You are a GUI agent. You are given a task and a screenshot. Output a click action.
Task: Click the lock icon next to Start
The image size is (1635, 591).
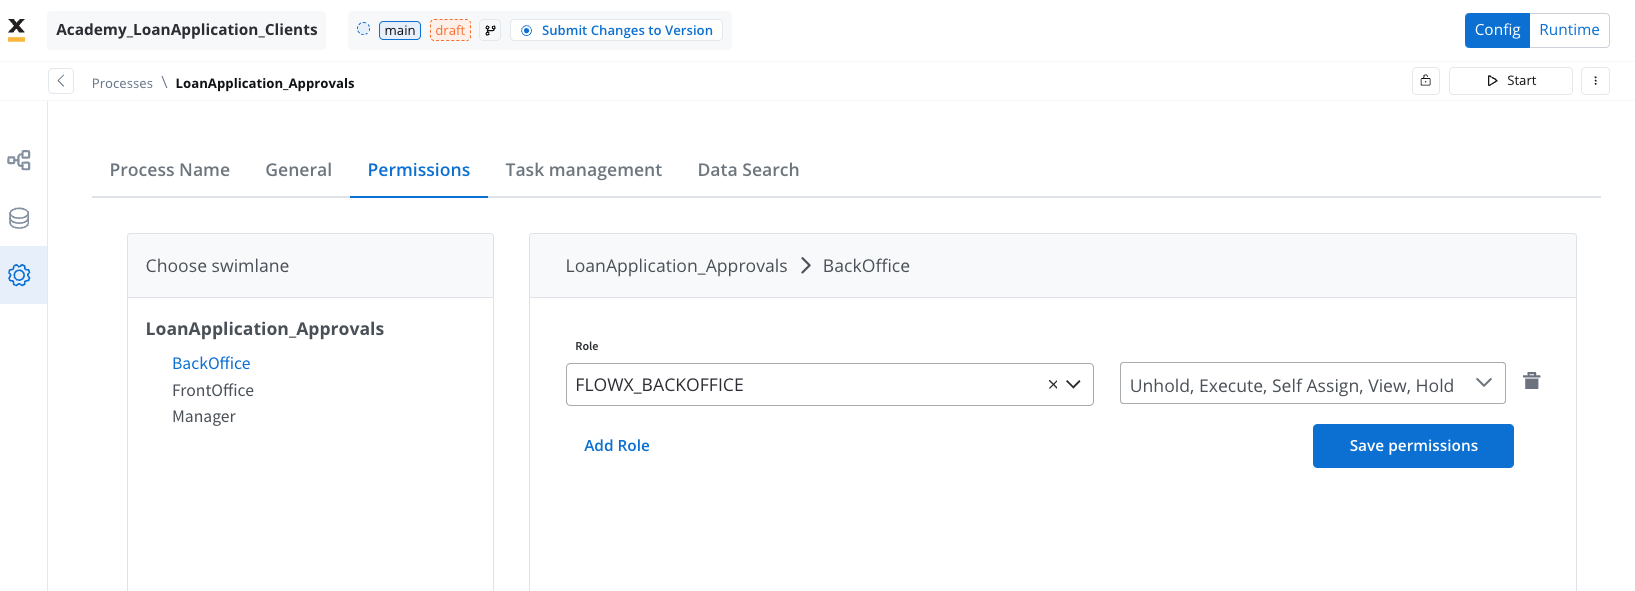click(1425, 81)
